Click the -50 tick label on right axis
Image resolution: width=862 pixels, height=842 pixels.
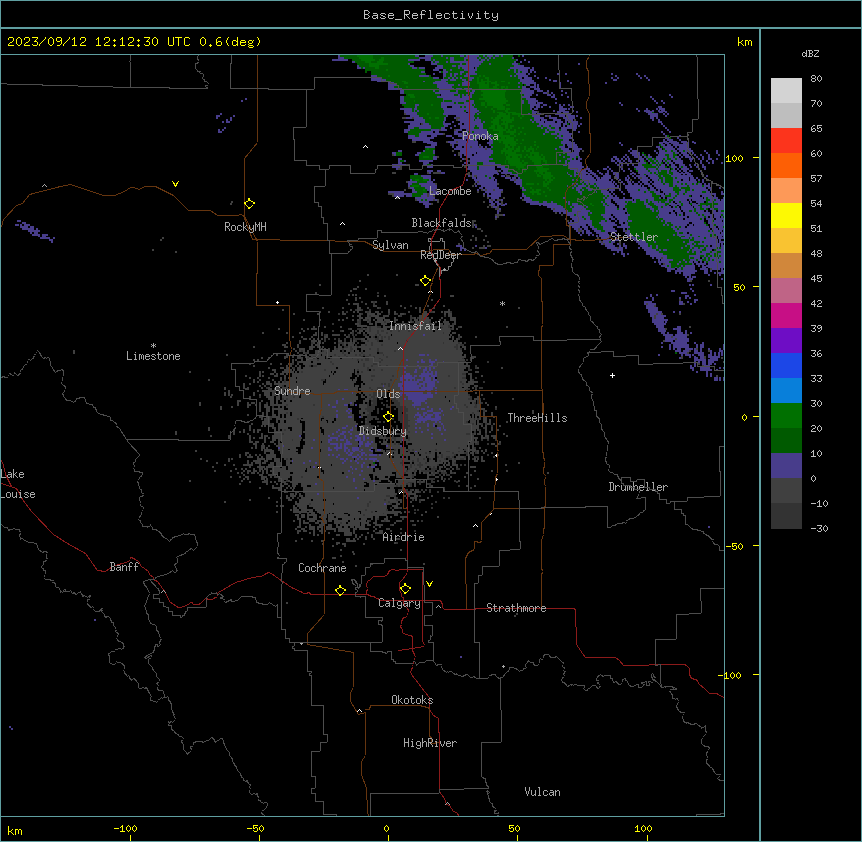click(734, 546)
